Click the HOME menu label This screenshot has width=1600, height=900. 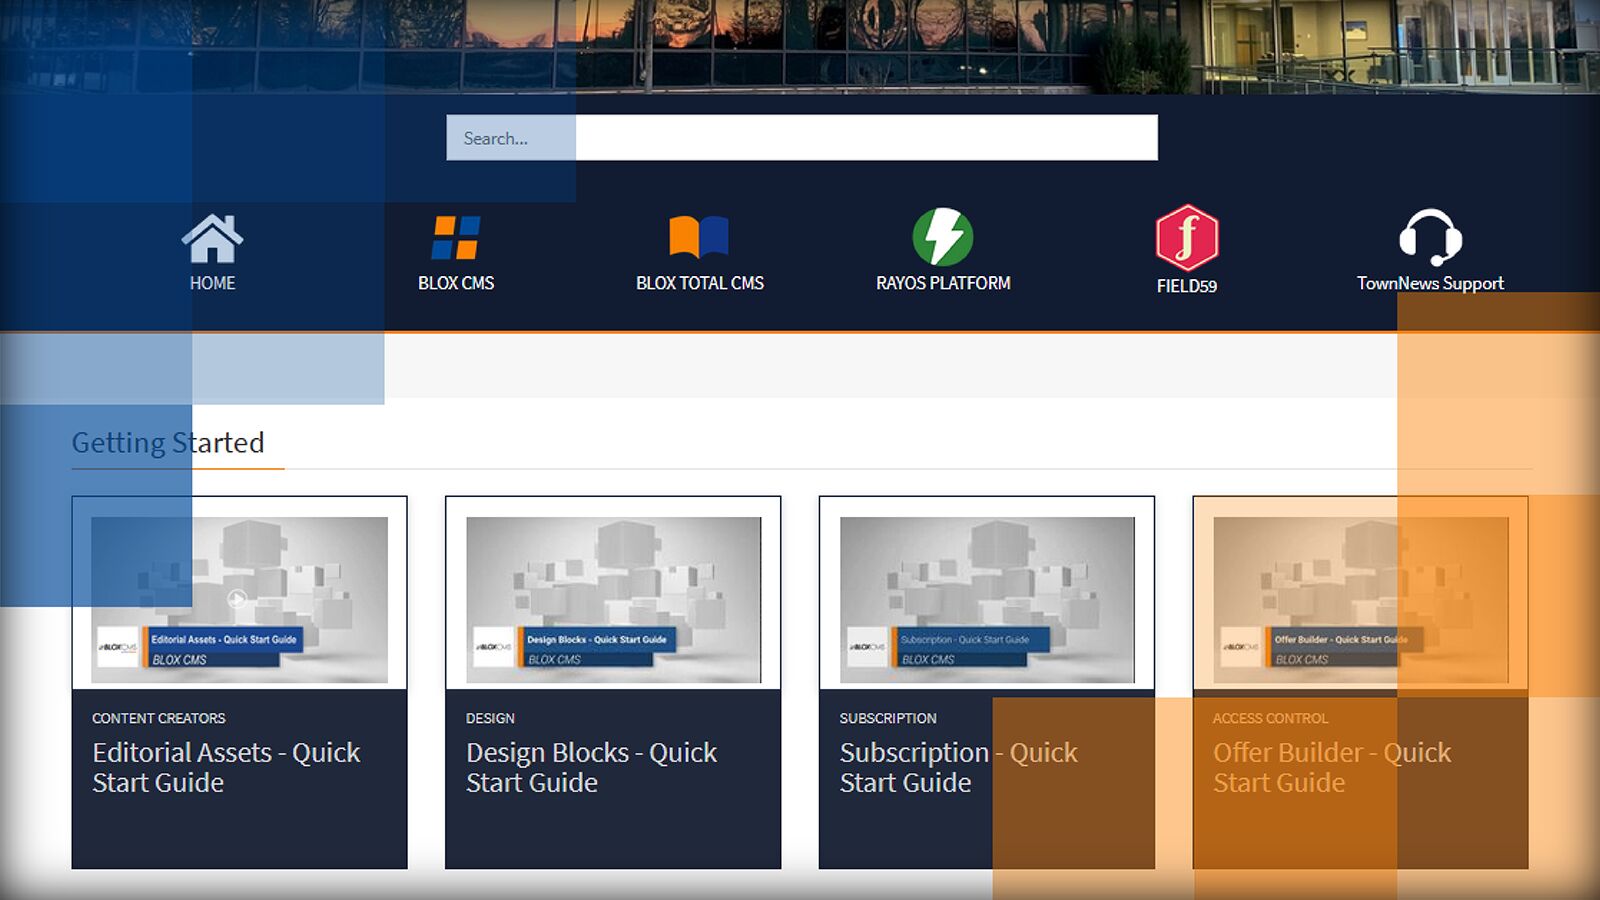click(x=212, y=283)
